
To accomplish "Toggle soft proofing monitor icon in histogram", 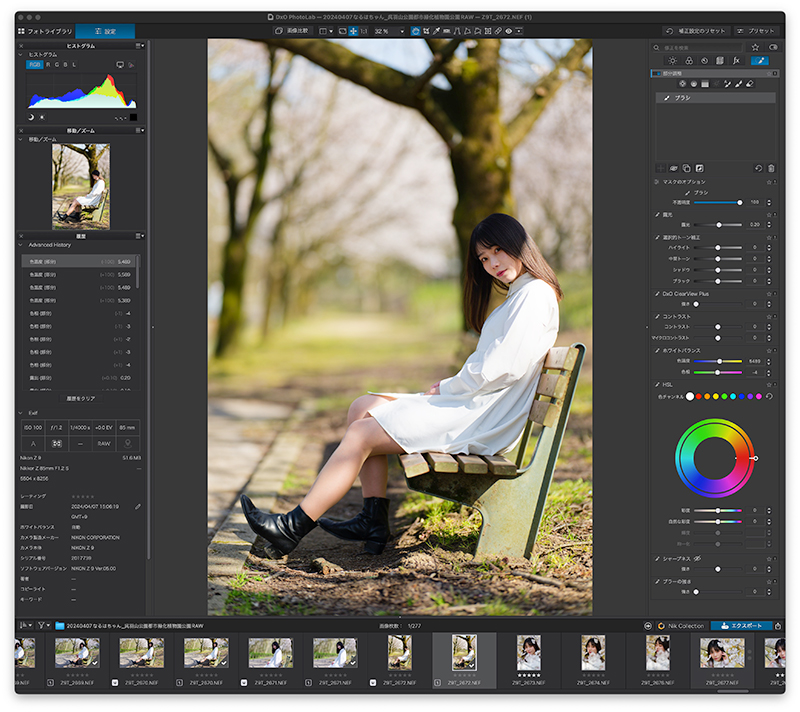I will [120, 65].
